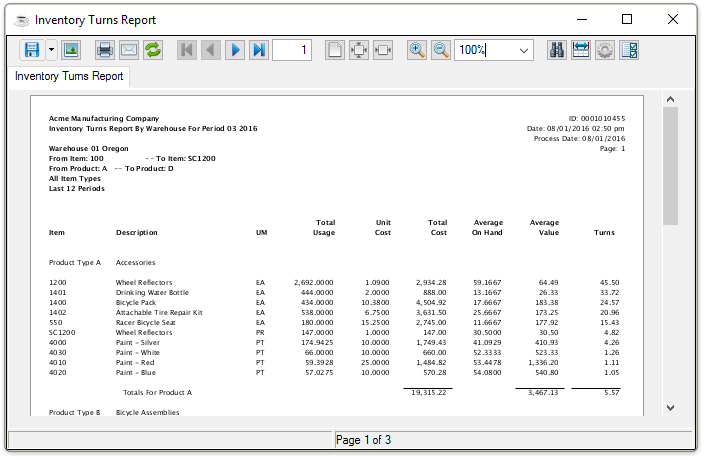This screenshot has height=460, width=706.
Task: Maximize the Inventory Turns Report window
Action: 627,19
